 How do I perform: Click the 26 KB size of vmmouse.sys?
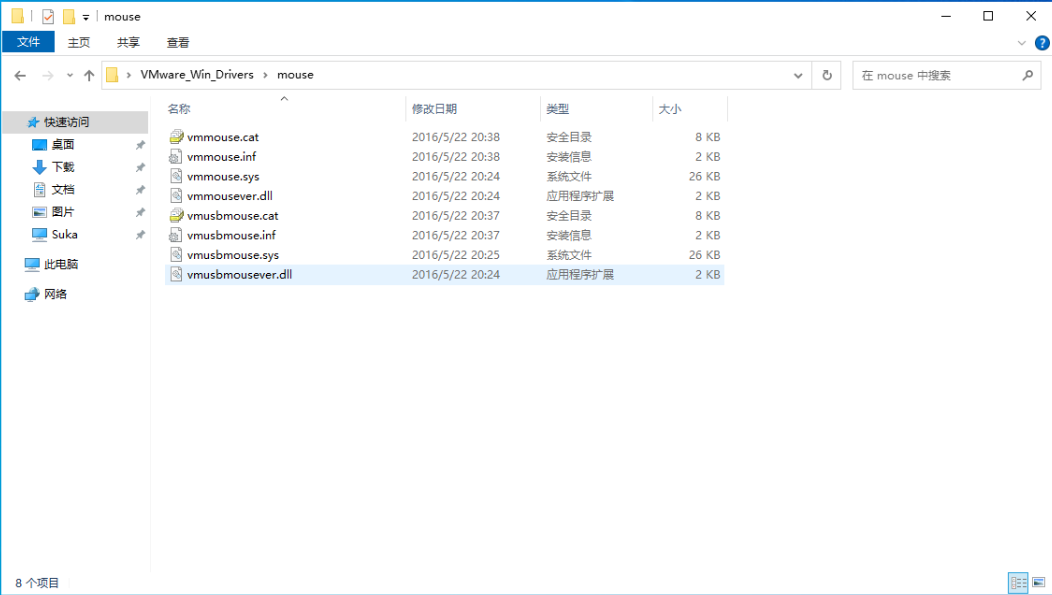tap(704, 176)
